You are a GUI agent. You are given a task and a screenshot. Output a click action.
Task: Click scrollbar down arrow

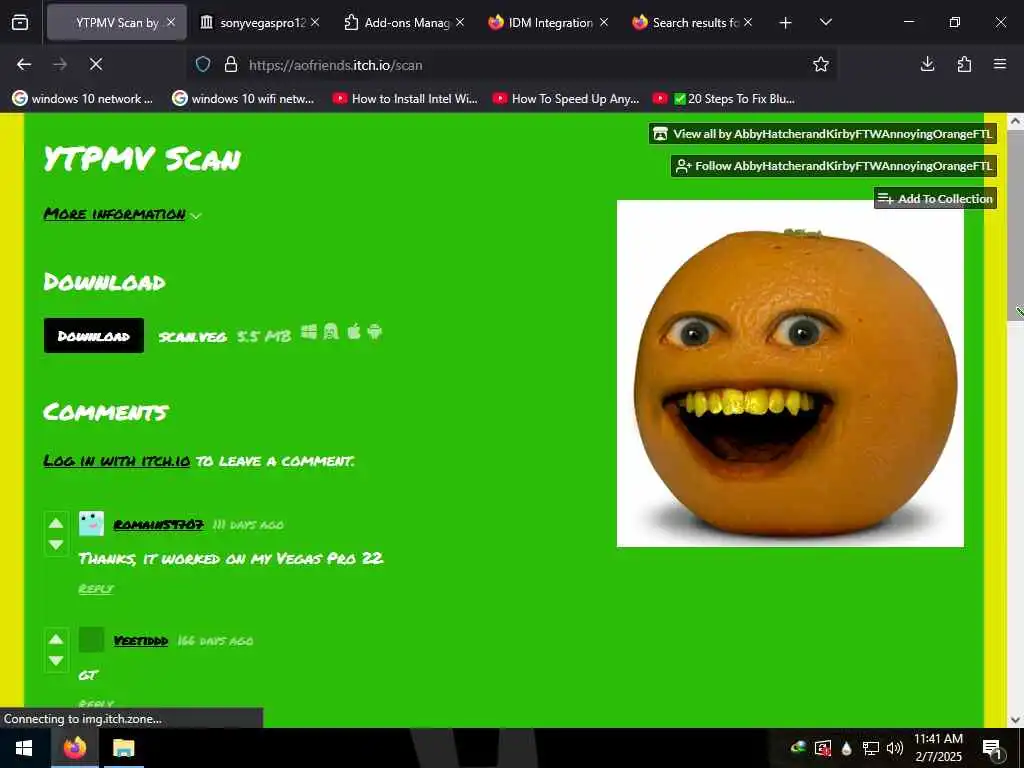(1016, 720)
